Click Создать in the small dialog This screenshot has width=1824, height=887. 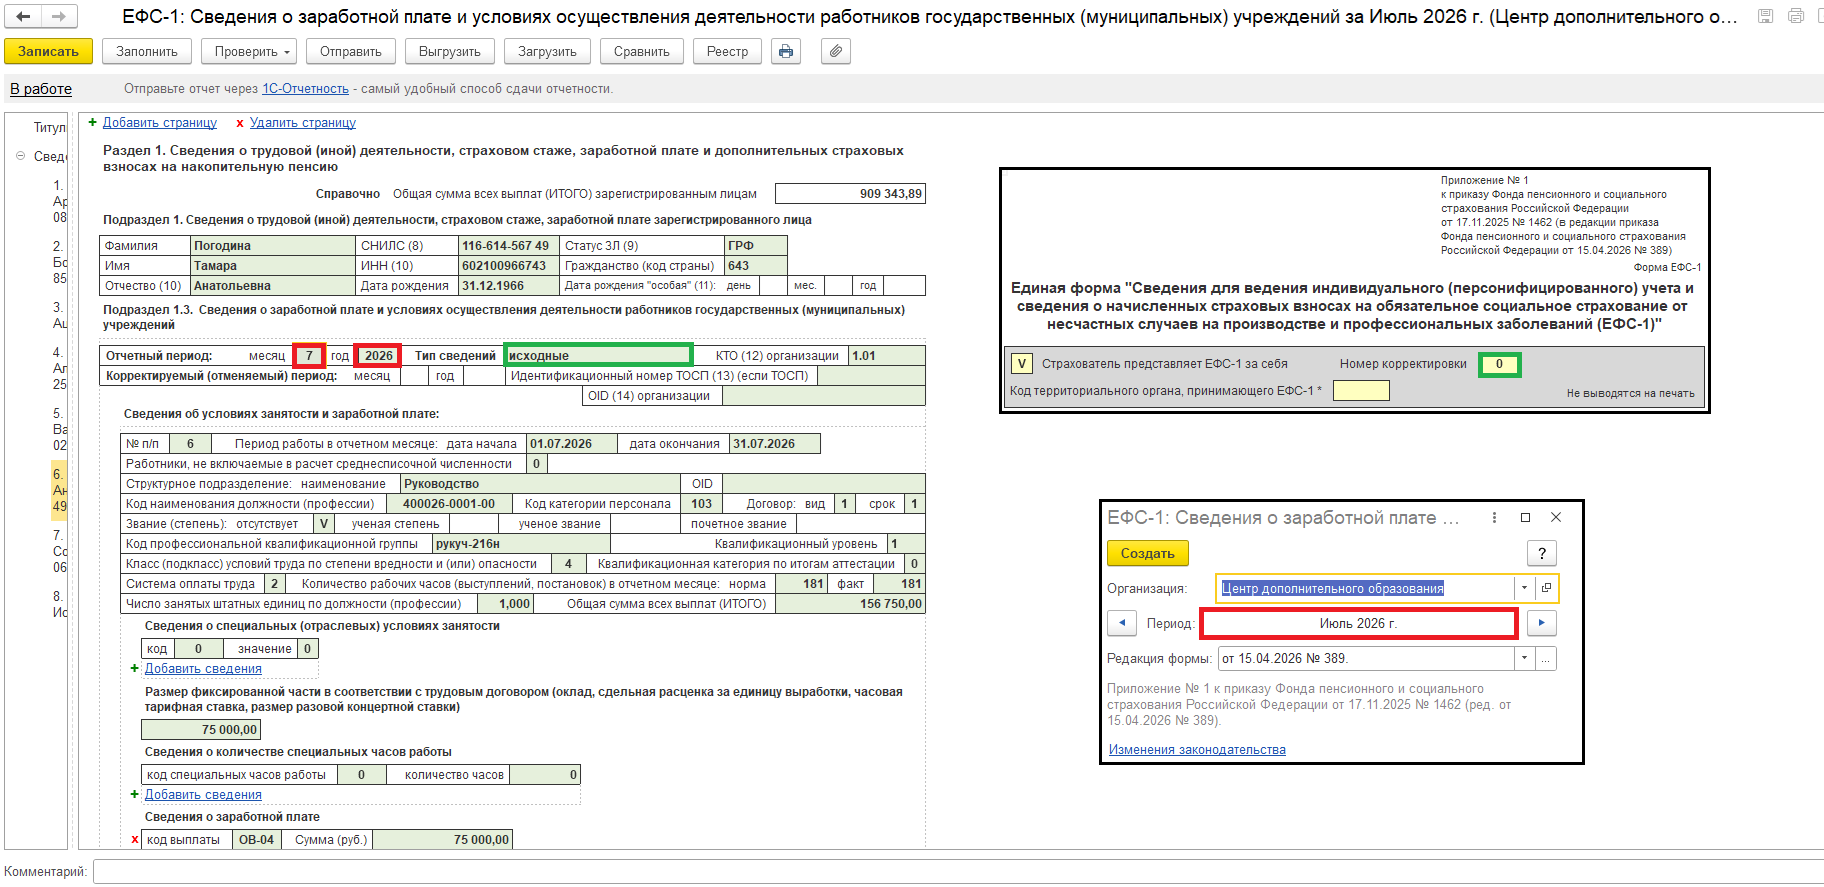point(1148,553)
